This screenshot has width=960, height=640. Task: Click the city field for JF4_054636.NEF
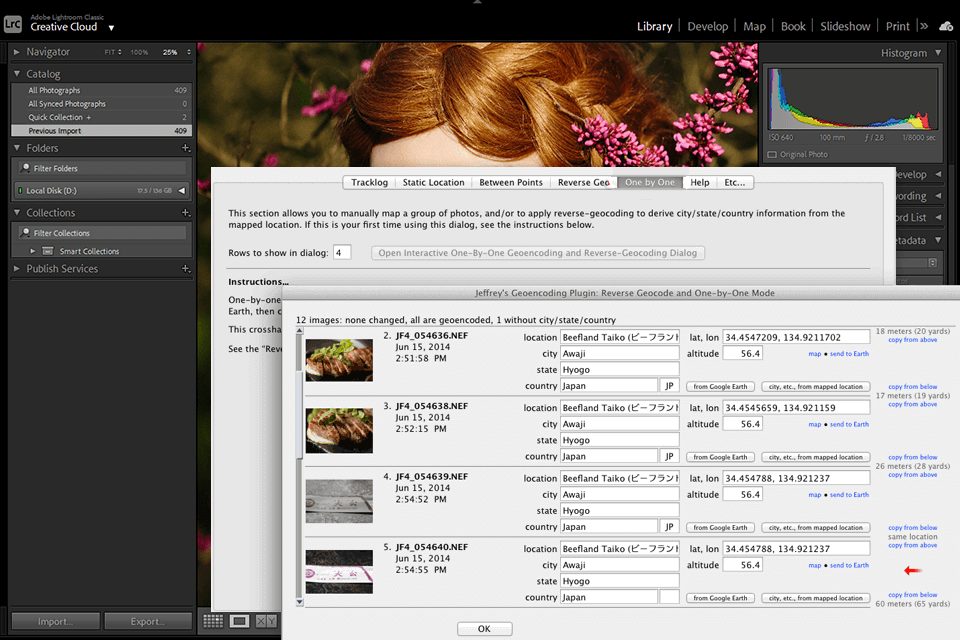click(620, 353)
